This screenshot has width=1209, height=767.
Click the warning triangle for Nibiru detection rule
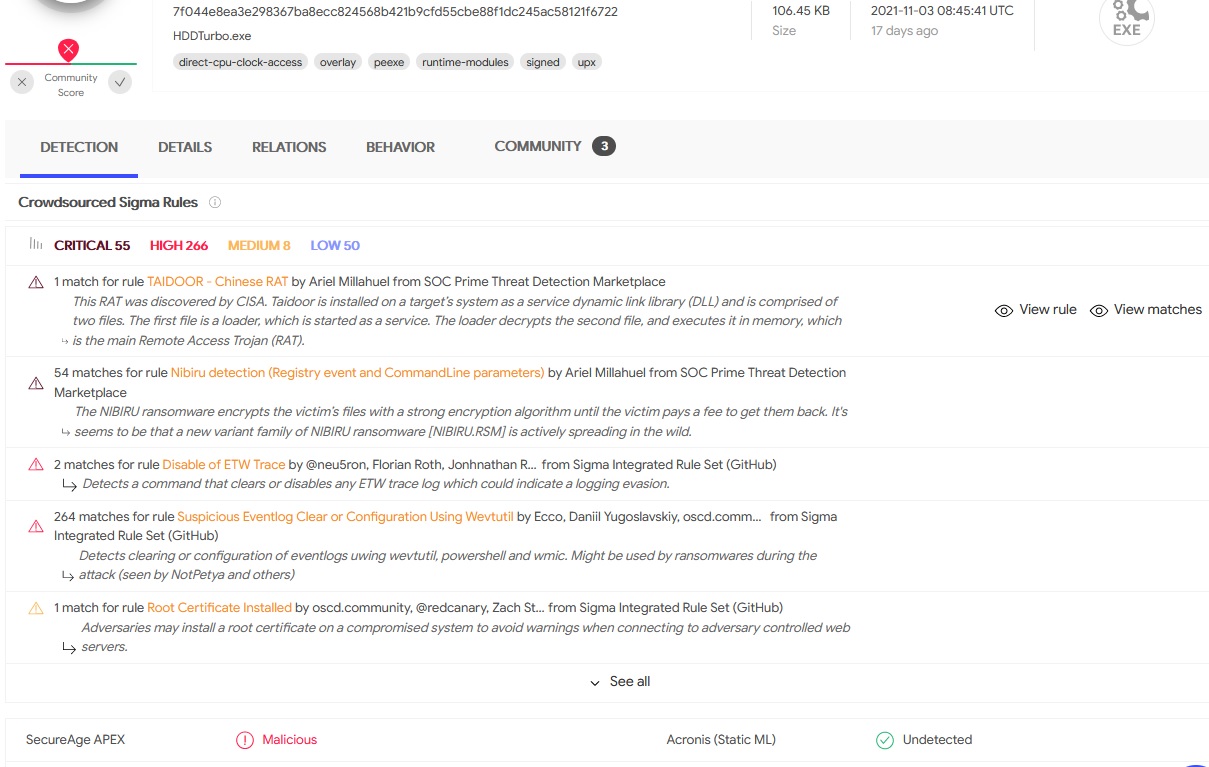(x=36, y=383)
